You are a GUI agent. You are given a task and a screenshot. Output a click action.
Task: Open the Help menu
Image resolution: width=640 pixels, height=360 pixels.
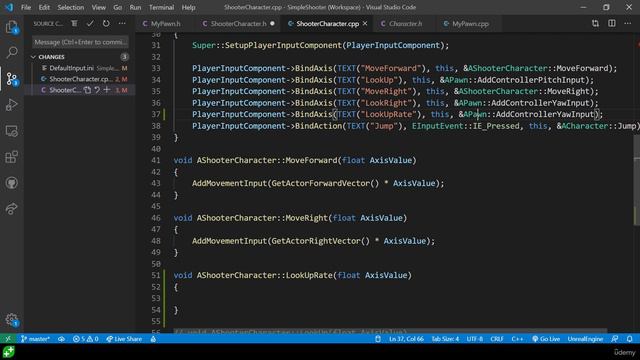pyautogui.click(x=188, y=7)
